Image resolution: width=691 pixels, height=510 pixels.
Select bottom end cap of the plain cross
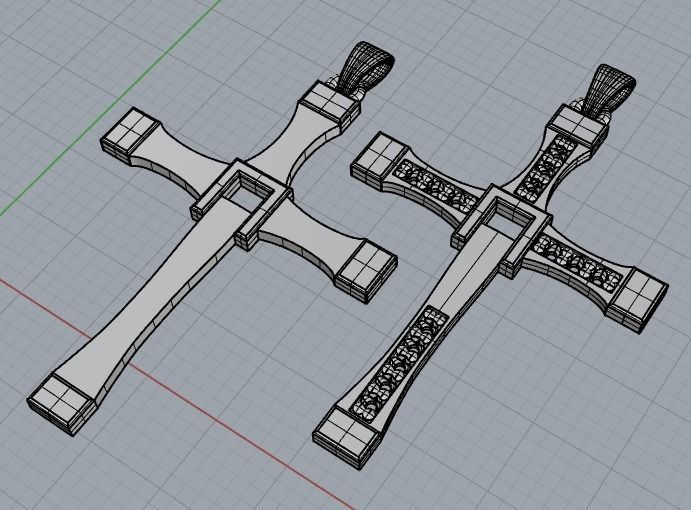click(x=62, y=404)
